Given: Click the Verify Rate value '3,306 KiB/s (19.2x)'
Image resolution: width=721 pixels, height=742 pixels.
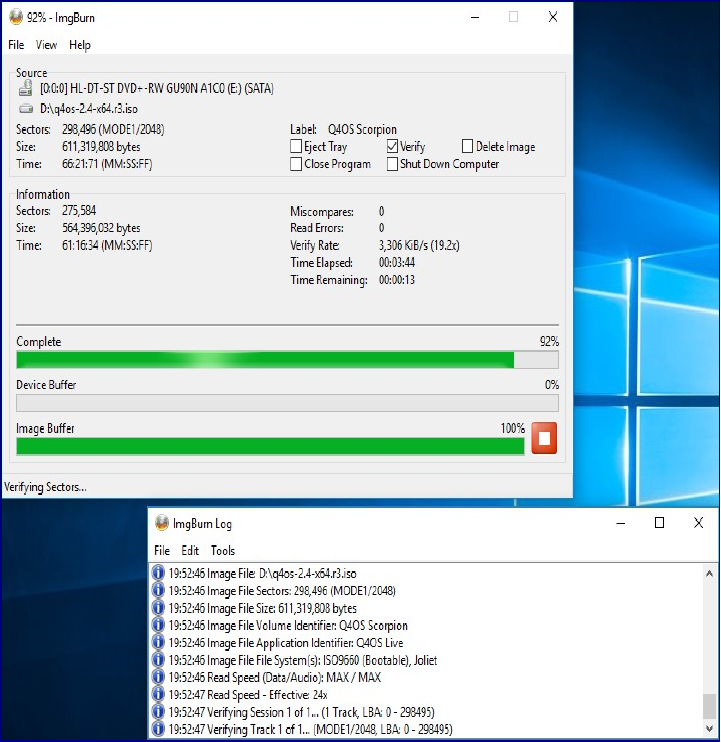Looking at the screenshot, I should (x=419, y=245).
